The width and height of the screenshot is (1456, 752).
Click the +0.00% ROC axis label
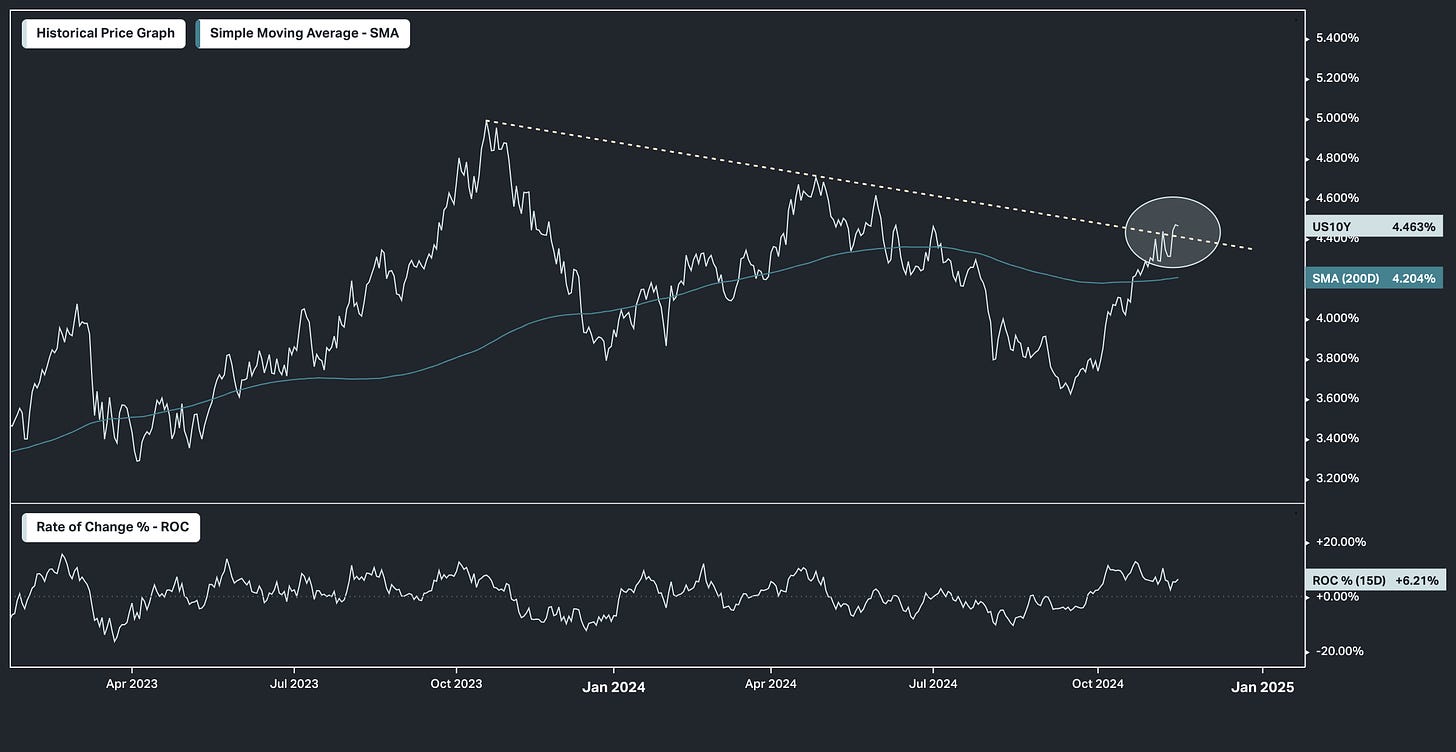click(x=1338, y=596)
